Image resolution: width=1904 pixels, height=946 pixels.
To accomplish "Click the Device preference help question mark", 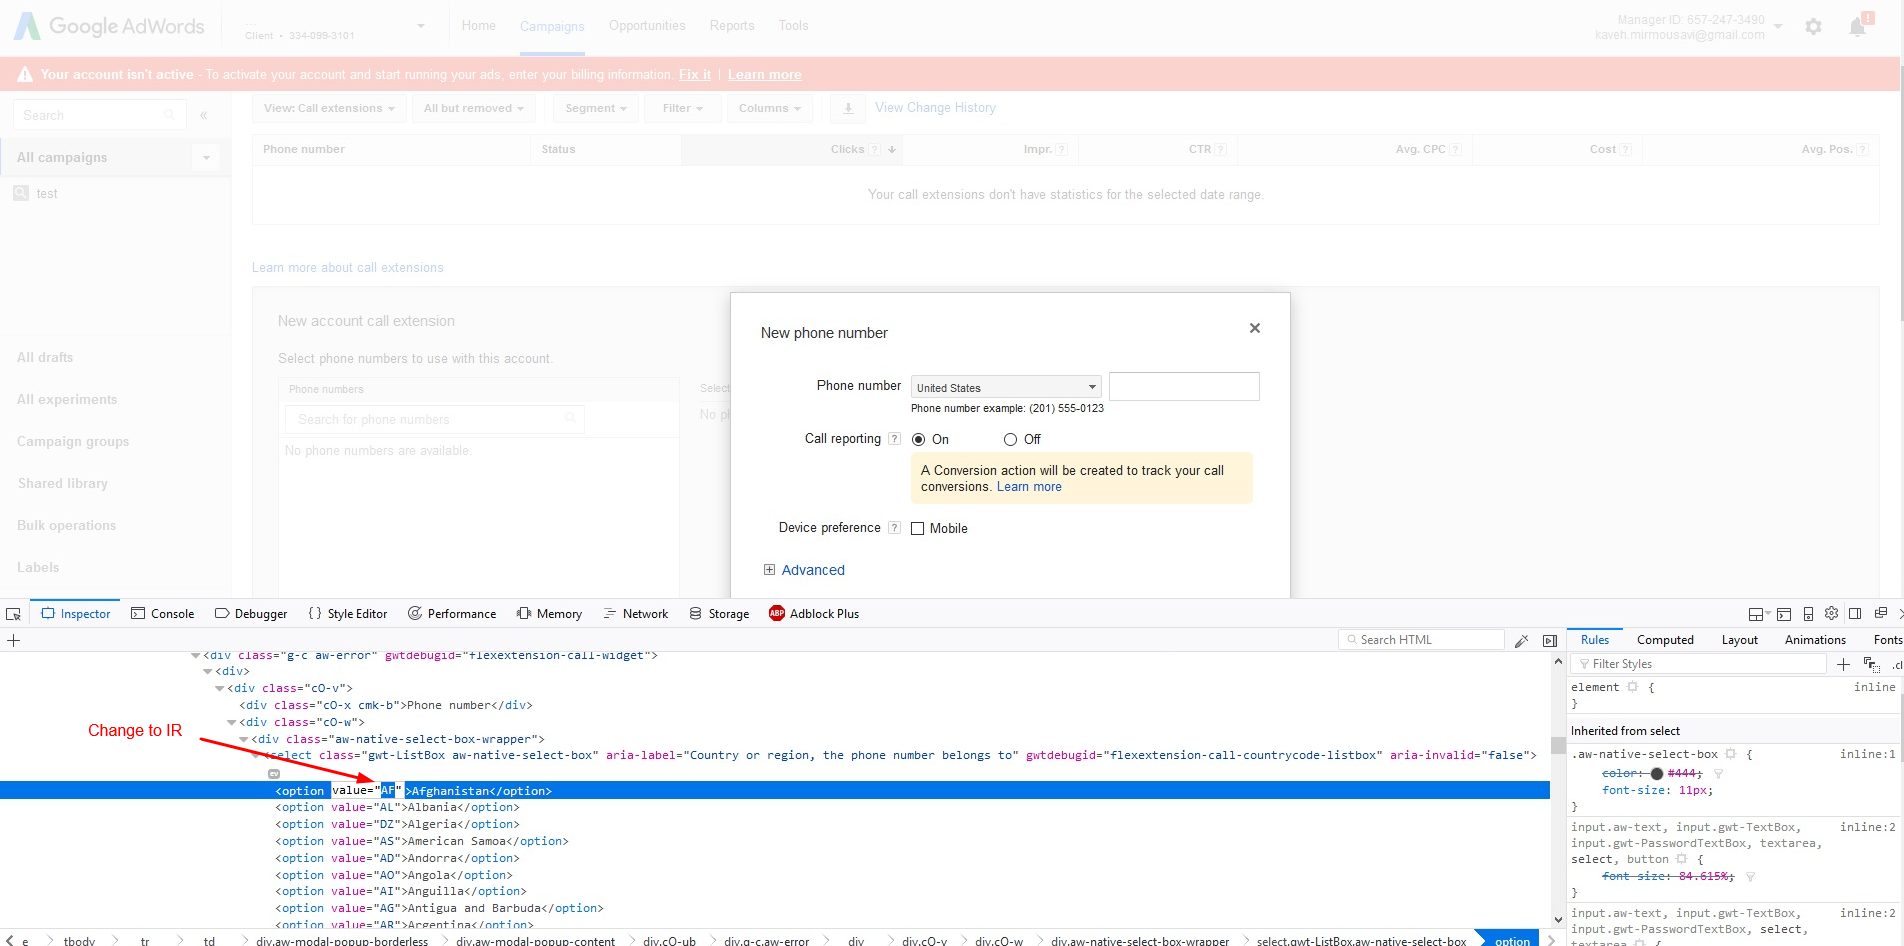I will click(895, 528).
